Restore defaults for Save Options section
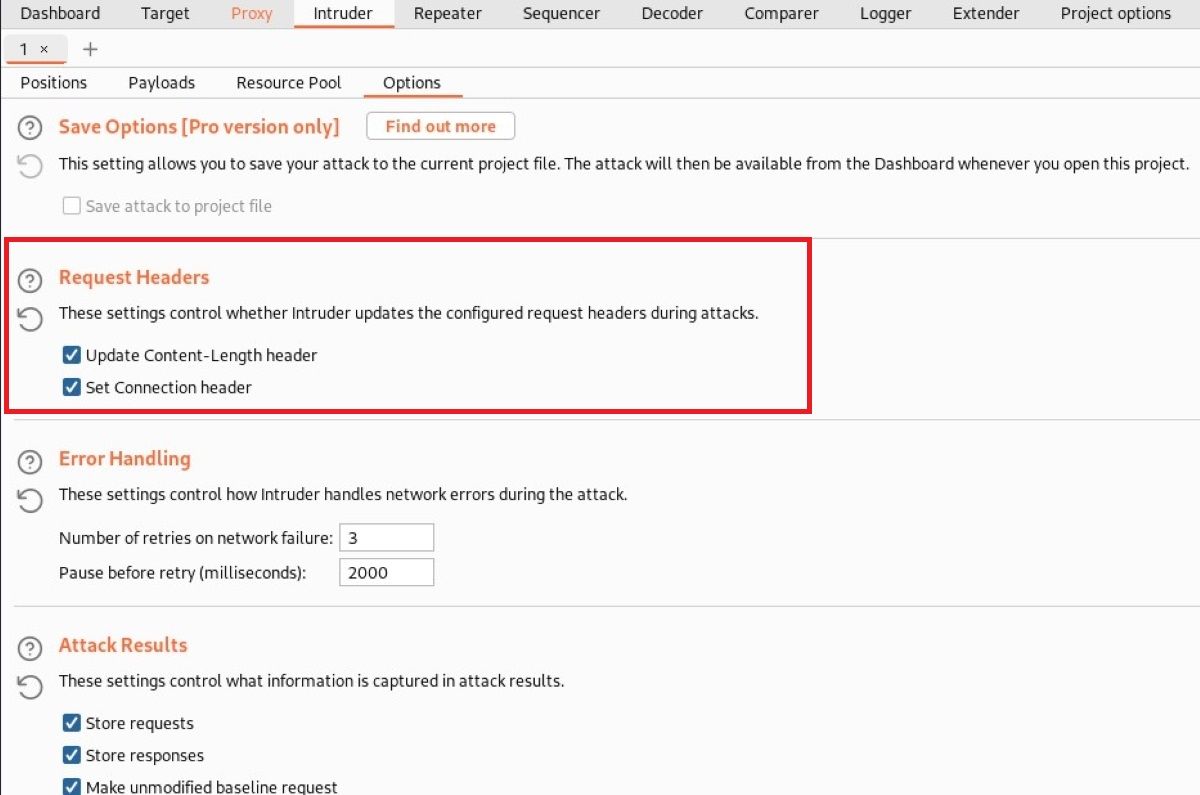The width and height of the screenshot is (1200, 795). (31, 165)
